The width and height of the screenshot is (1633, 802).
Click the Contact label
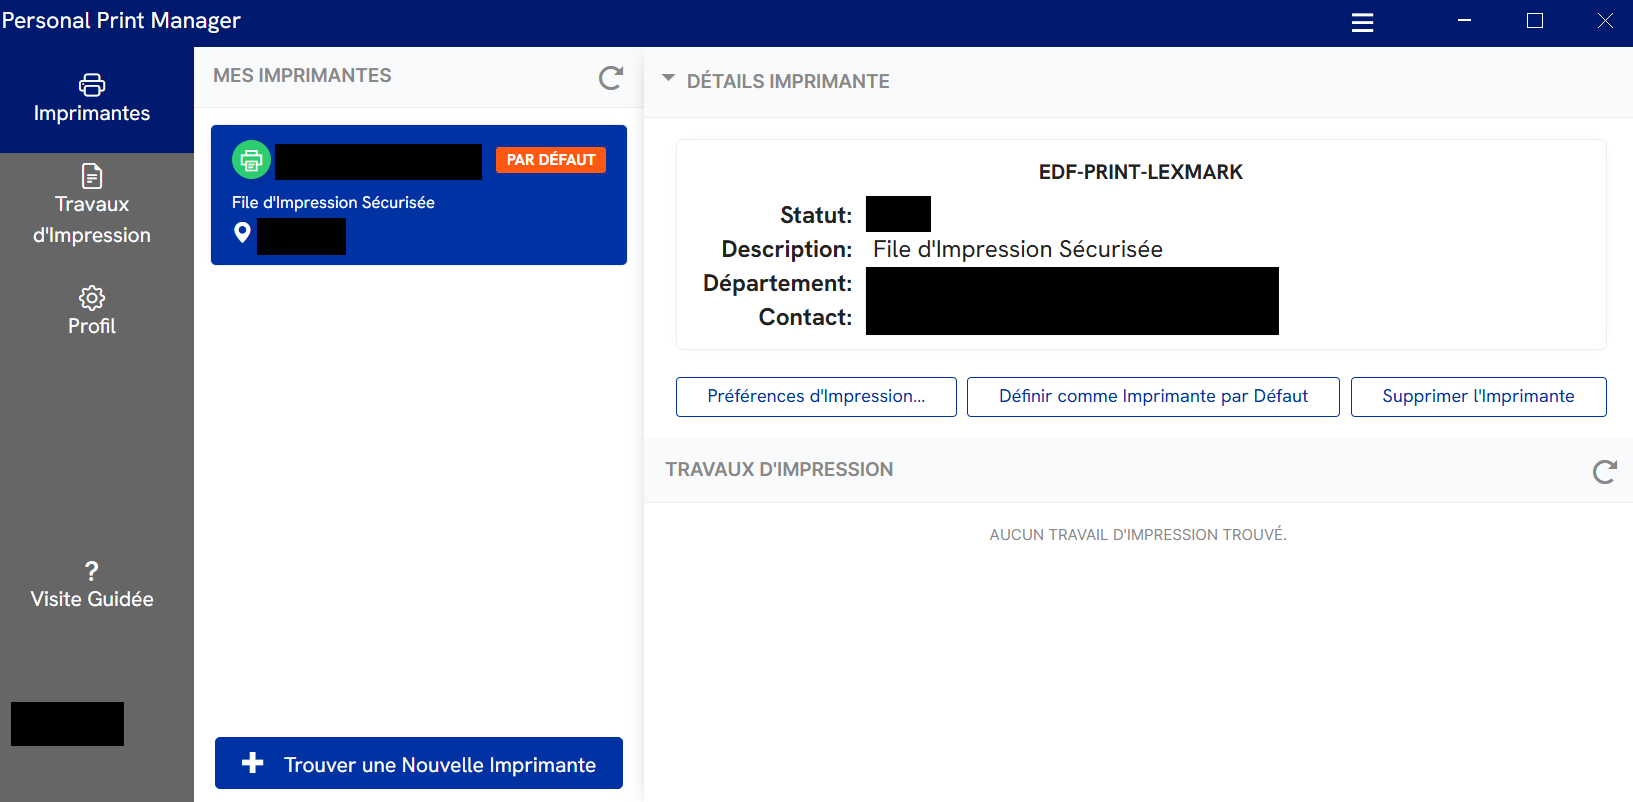tap(805, 317)
